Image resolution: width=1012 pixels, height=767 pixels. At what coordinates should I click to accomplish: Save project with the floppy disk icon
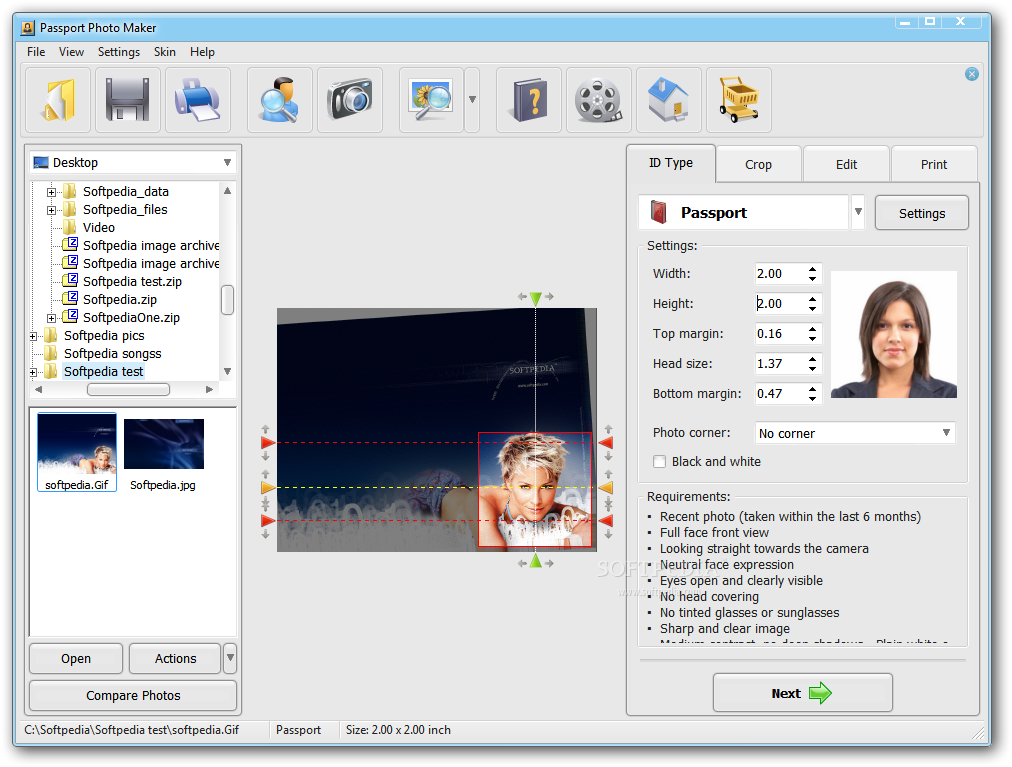click(x=128, y=100)
